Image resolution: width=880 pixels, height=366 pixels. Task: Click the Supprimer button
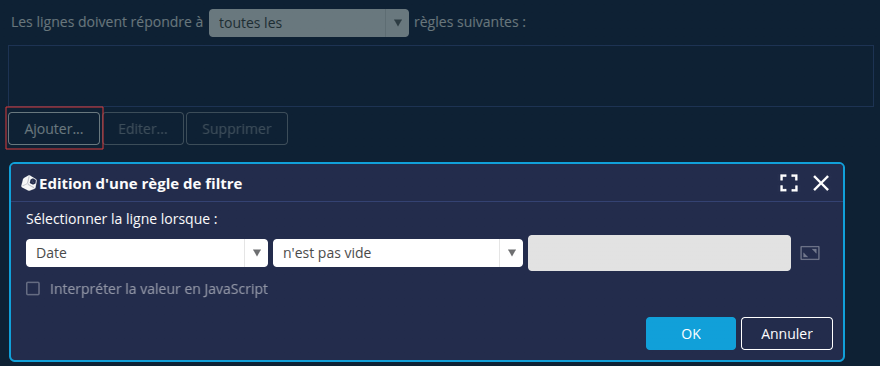[237, 129]
